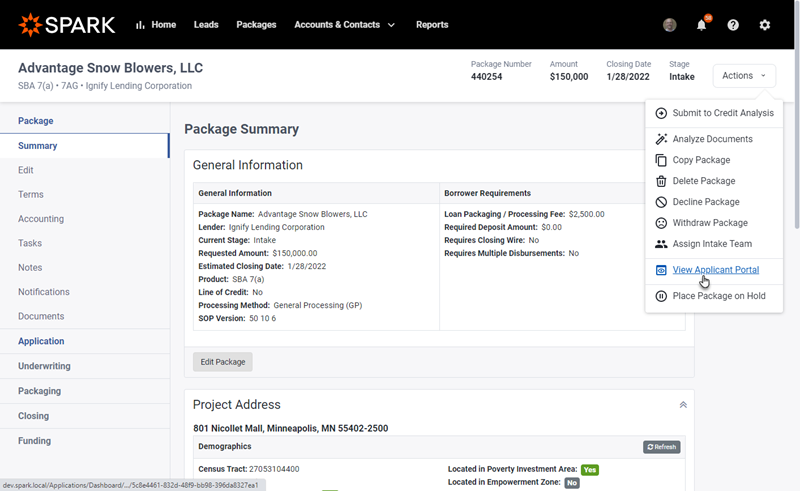800x491 pixels.
Task: Click the Copy Package icon
Action: [661, 160]
